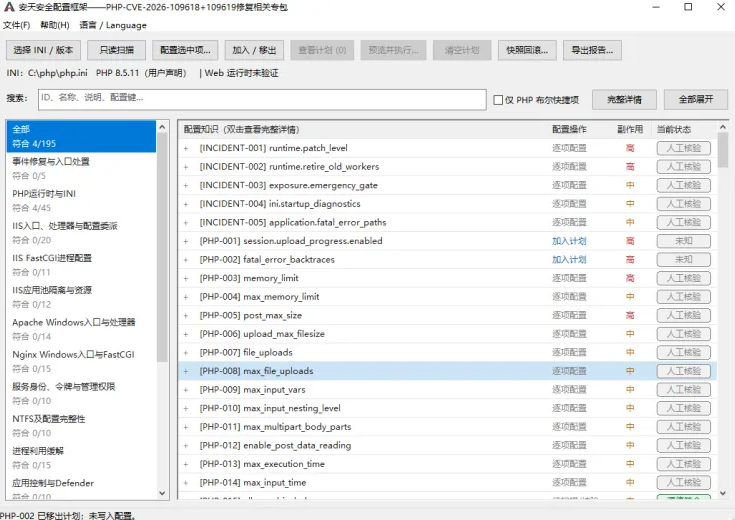This screenshot has height=520, width=735.
Task: Expand the PHP-001 session.upload_progress.enabled row
Action: point(186,241)
